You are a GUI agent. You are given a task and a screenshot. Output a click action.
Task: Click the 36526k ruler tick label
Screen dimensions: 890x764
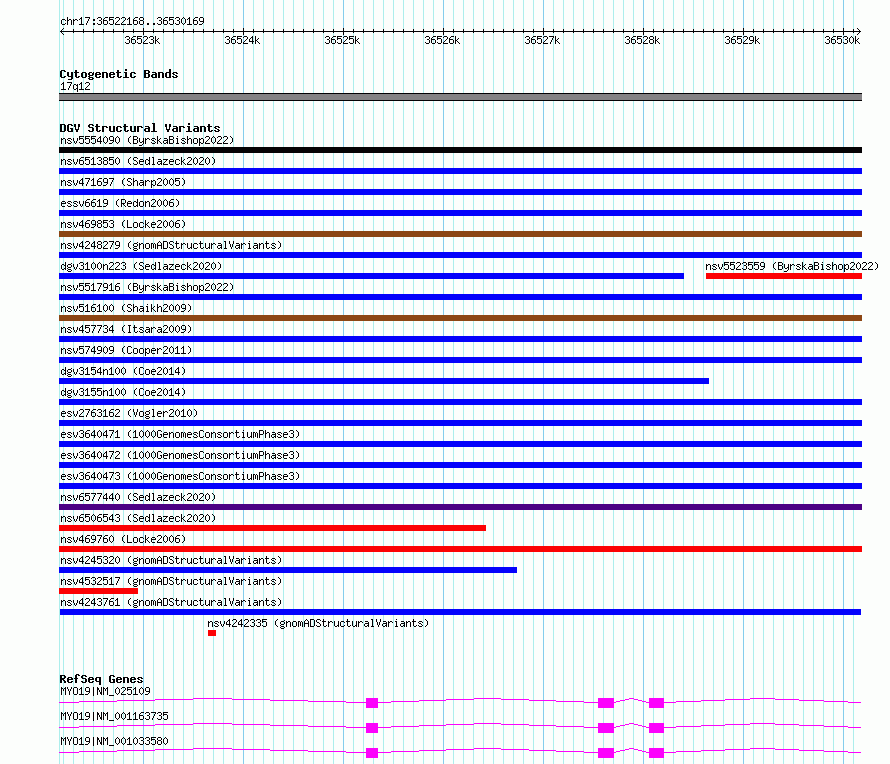[x=442, y=40]
